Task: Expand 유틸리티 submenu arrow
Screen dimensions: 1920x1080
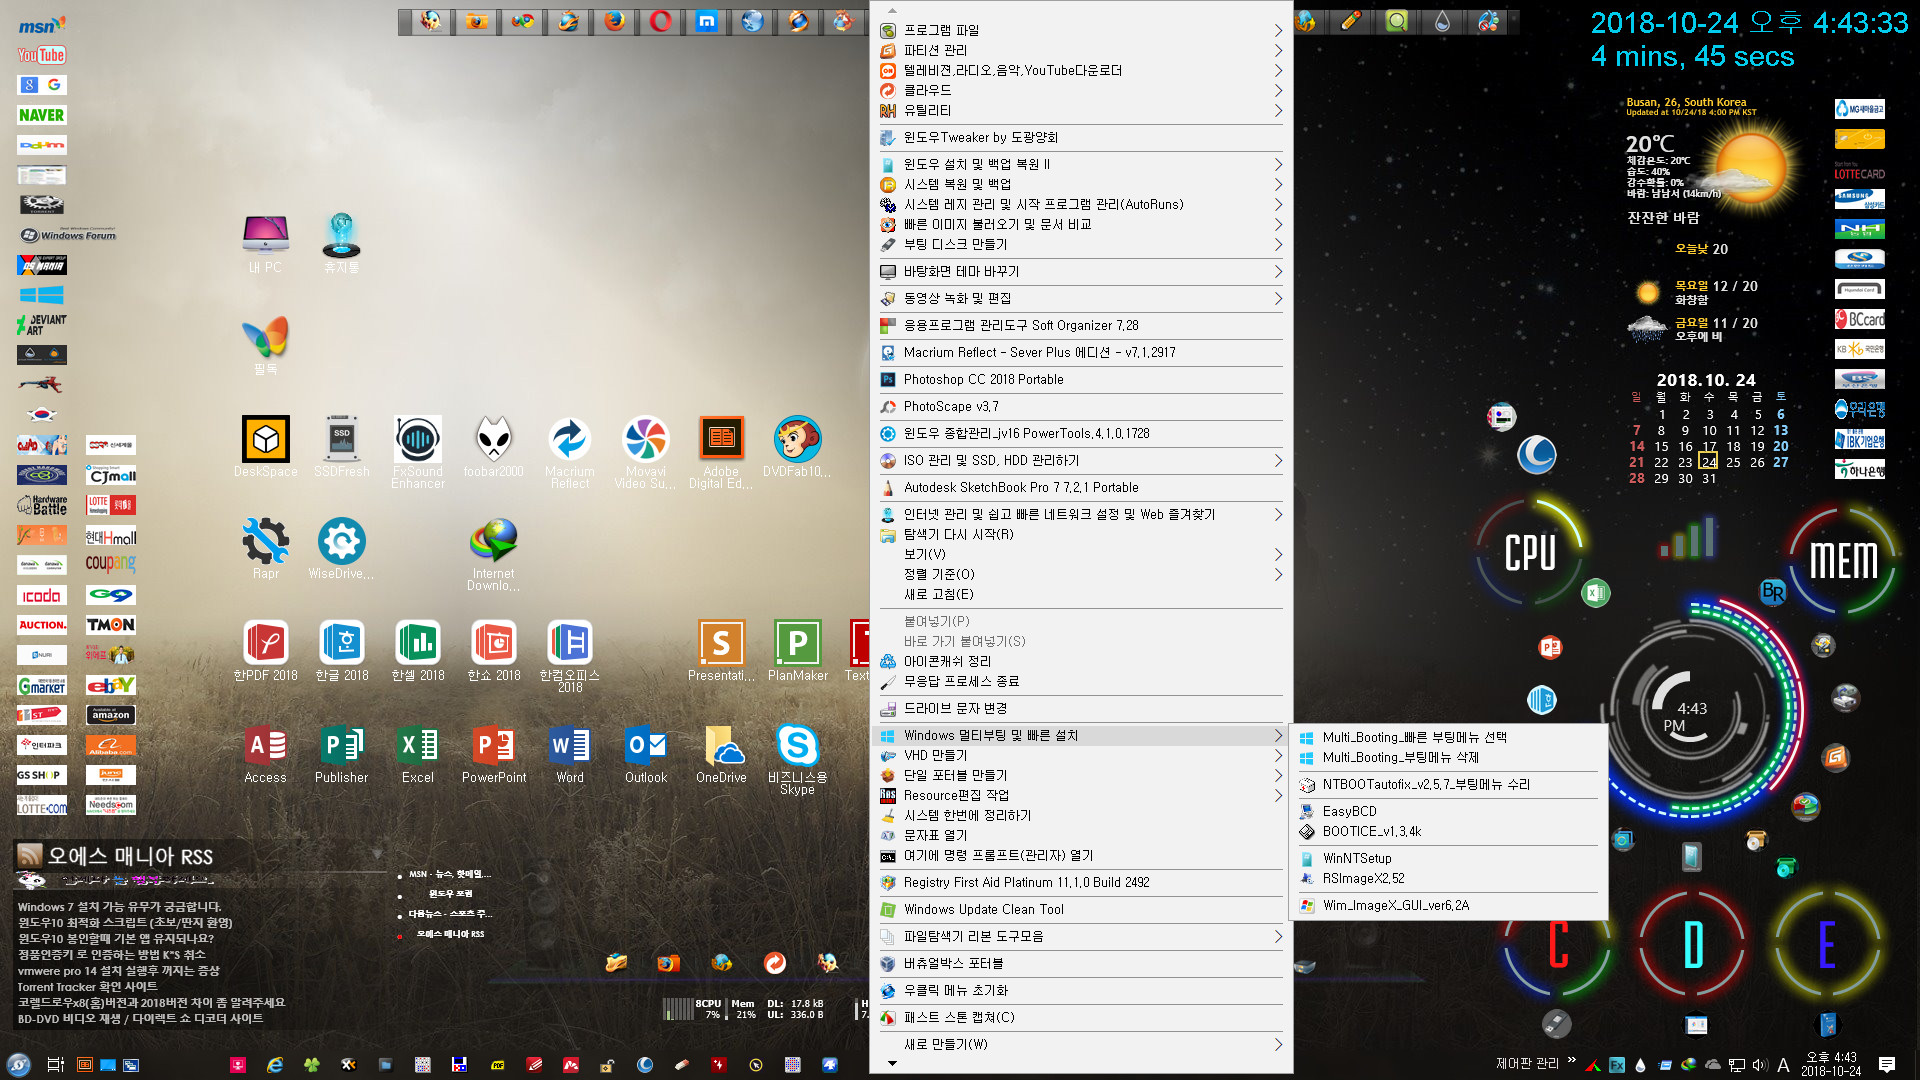Action: (x=1278, y=110)
